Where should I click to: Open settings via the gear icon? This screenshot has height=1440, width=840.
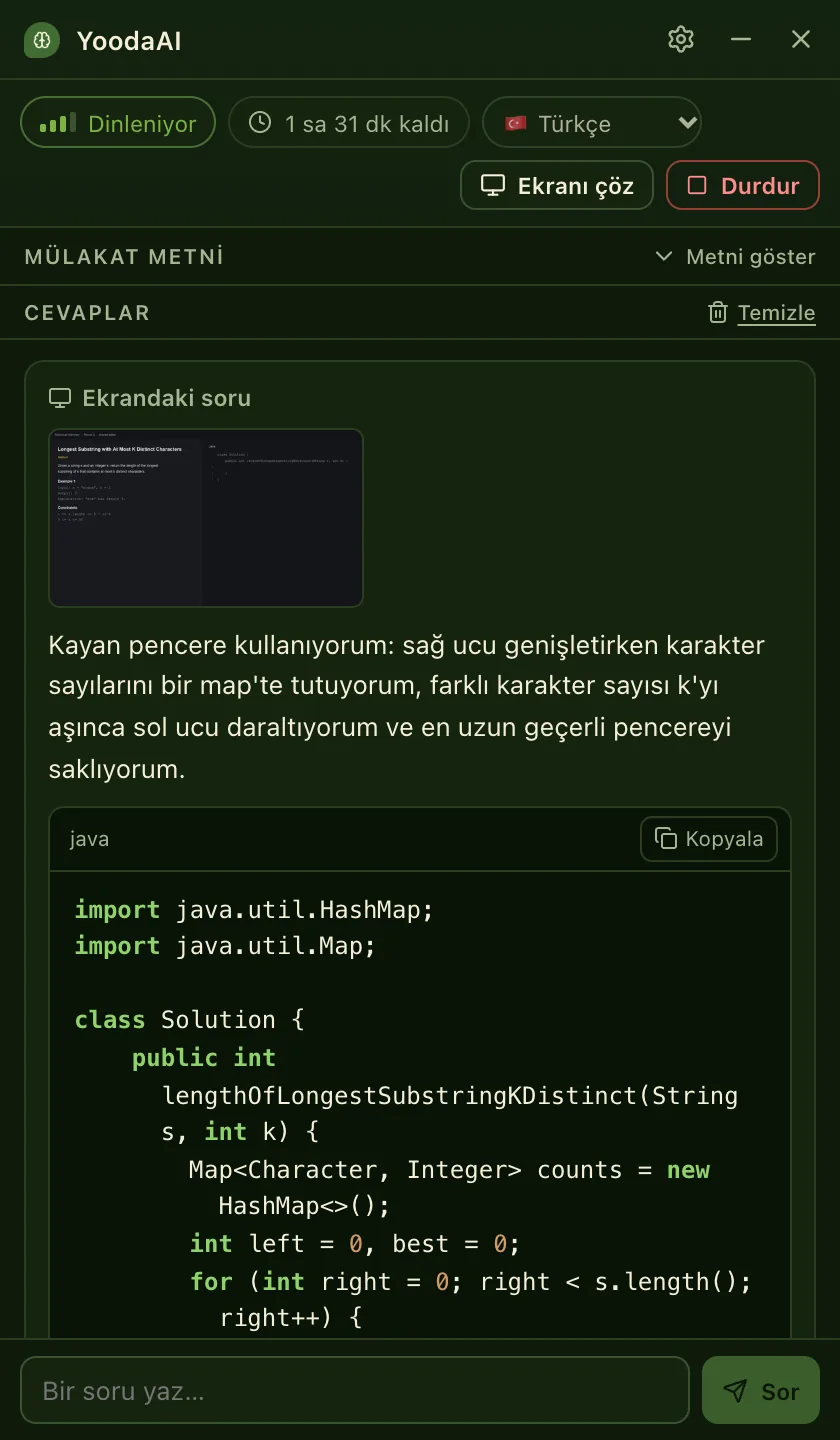(681, 39)
